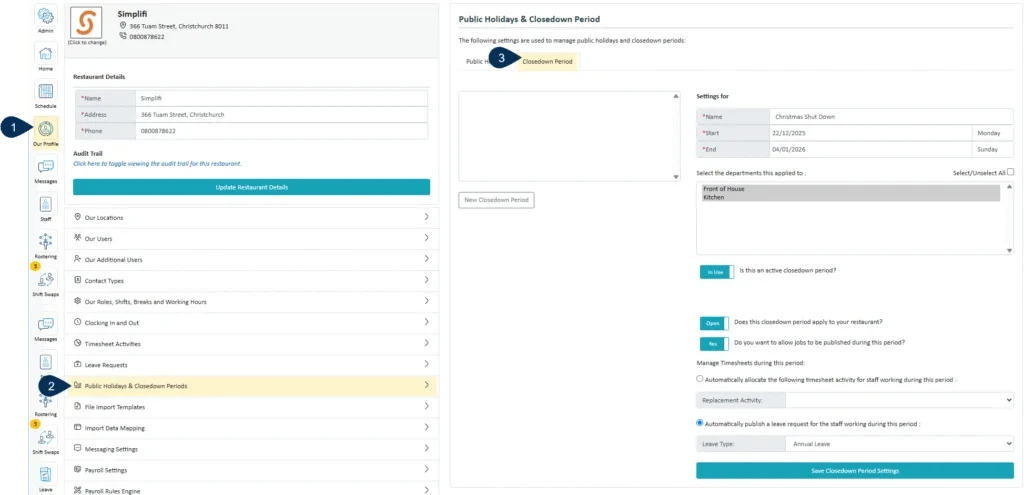Click the Payroll Settings row icon
This screenshot has width=1024, height=495.
[x=78, y=470]
